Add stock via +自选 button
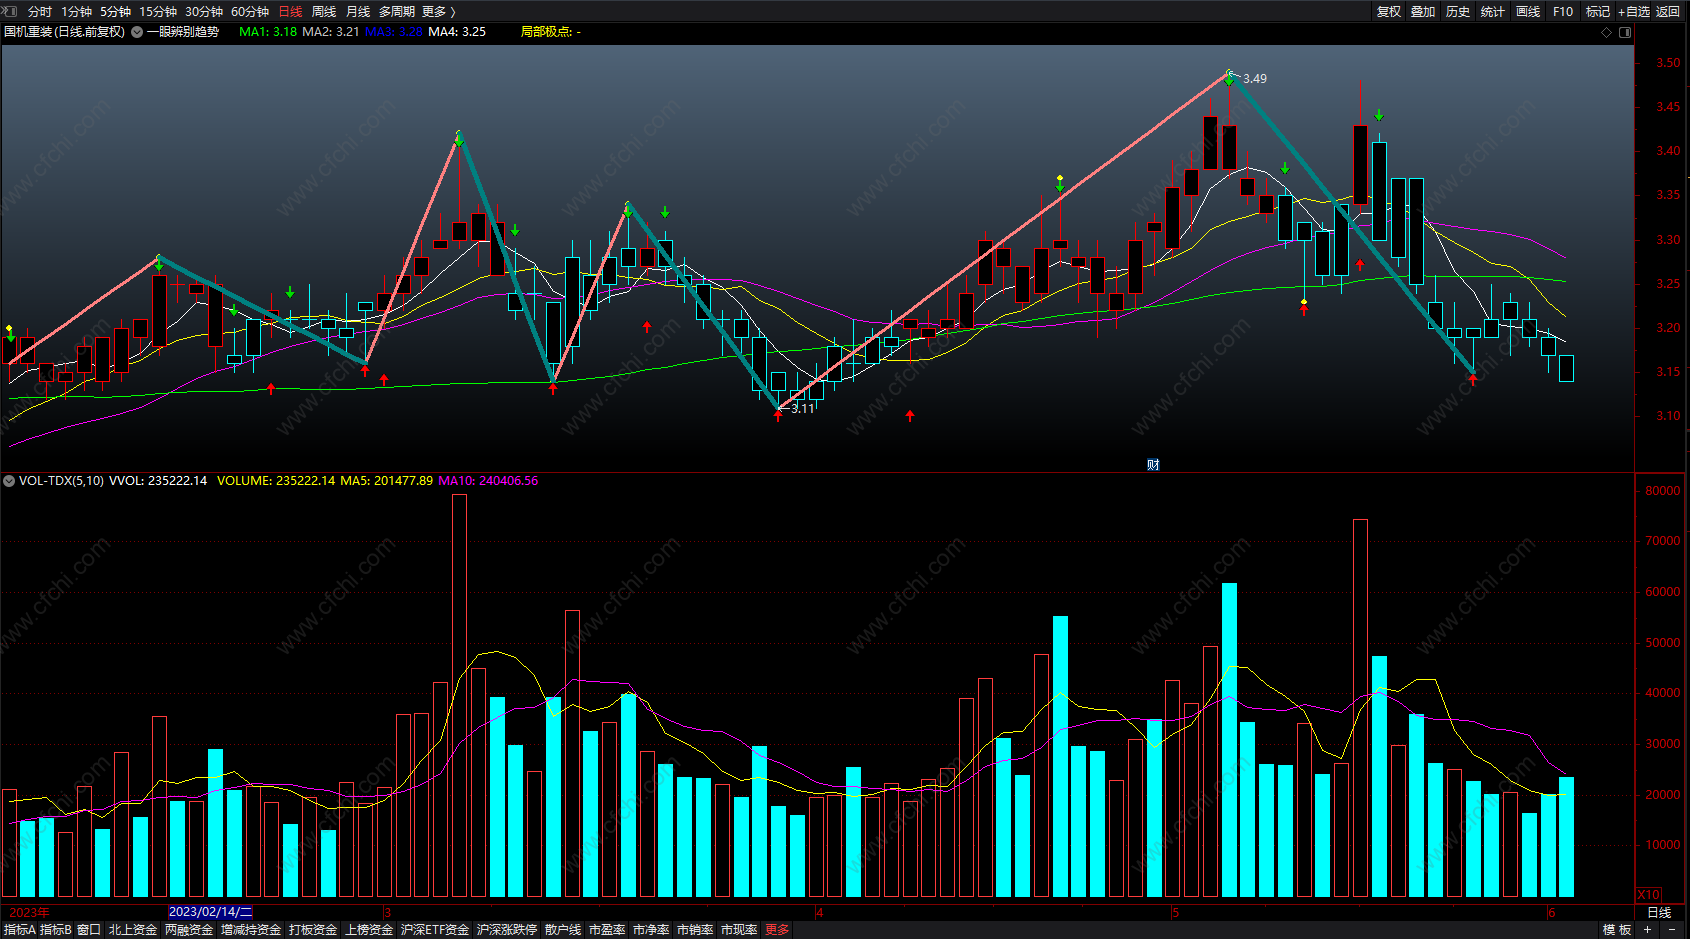Image resolution: width=1690 pixels, height=939 pixels. pyautogui.click(x=1634, y=12)
